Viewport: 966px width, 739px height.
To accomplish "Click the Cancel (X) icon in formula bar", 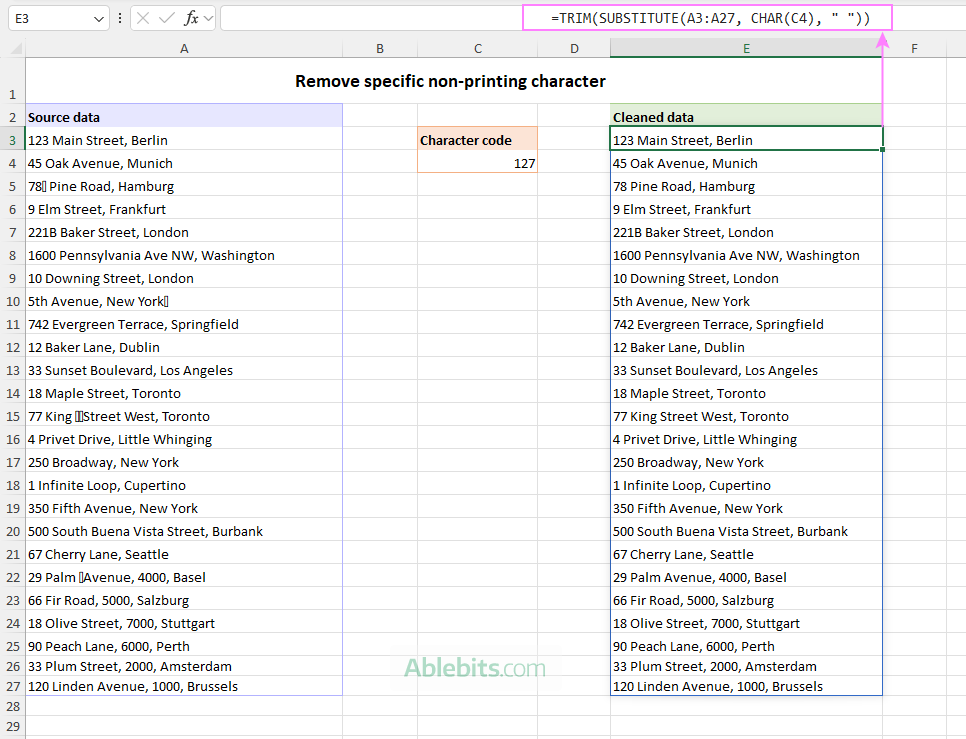I will coord(143,18).
